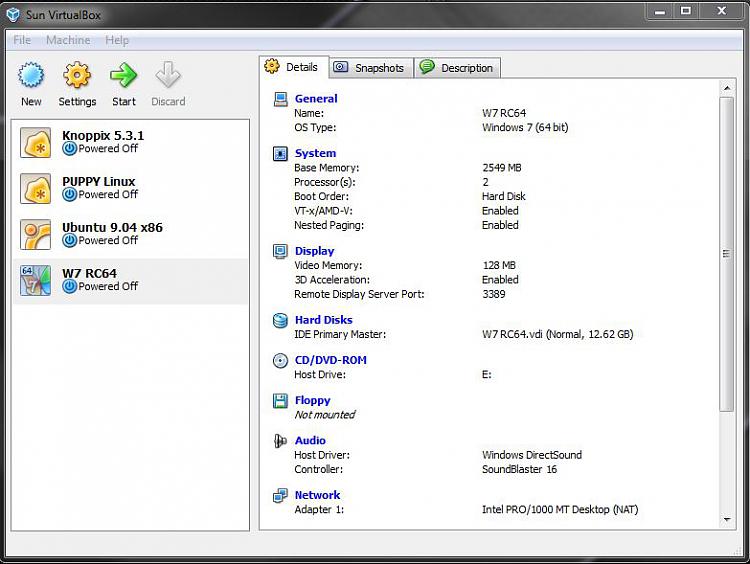Click the 'Not mounted' floppy status

coord(325,415)
